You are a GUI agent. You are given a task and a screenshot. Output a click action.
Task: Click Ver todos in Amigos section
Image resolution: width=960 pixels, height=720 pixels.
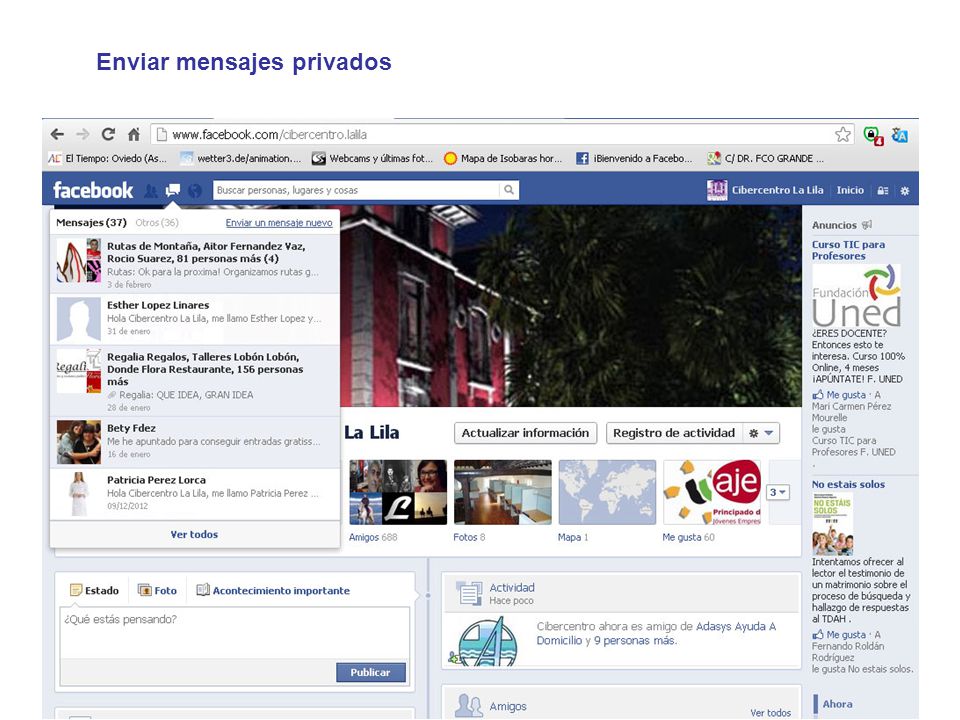[770, 713]
